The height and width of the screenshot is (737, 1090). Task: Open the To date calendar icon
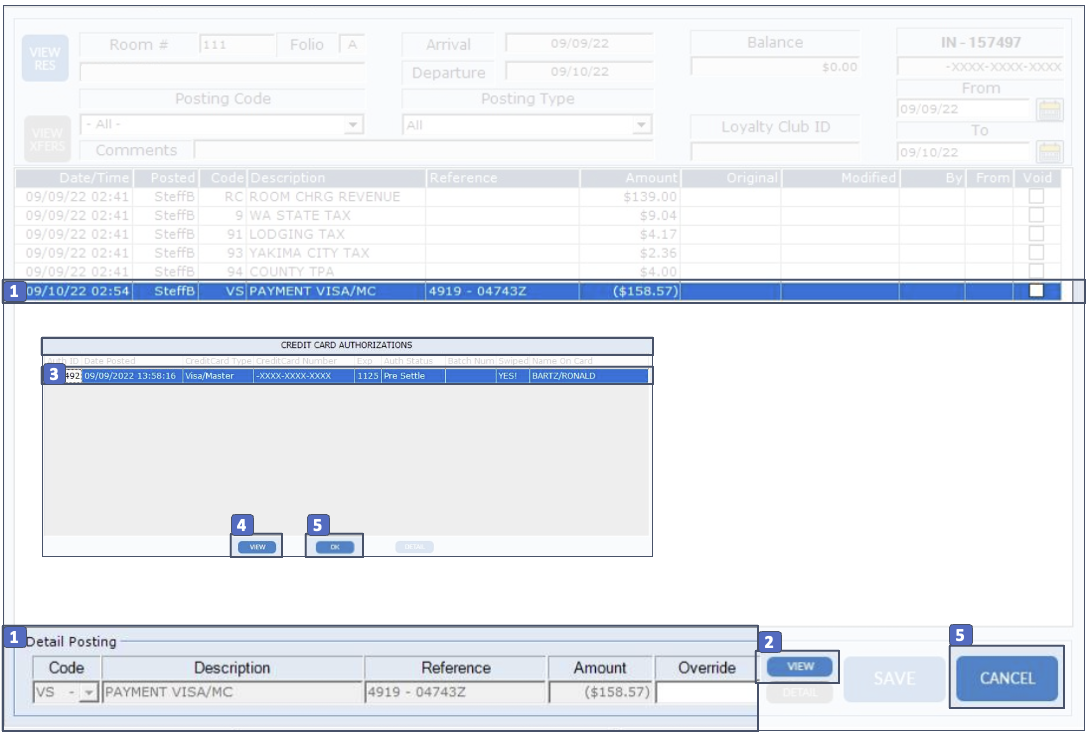(x=1049, y=152)
